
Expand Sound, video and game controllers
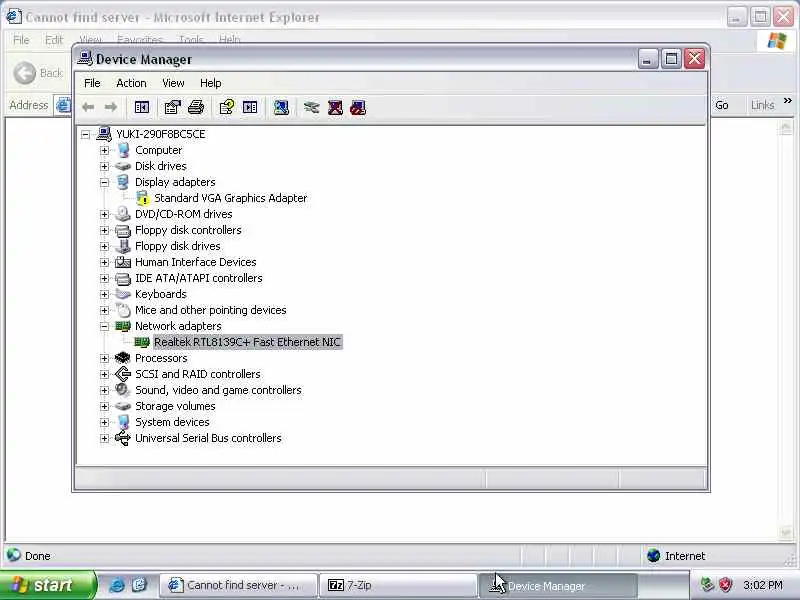pyautogui.click(x=105, y=390)
